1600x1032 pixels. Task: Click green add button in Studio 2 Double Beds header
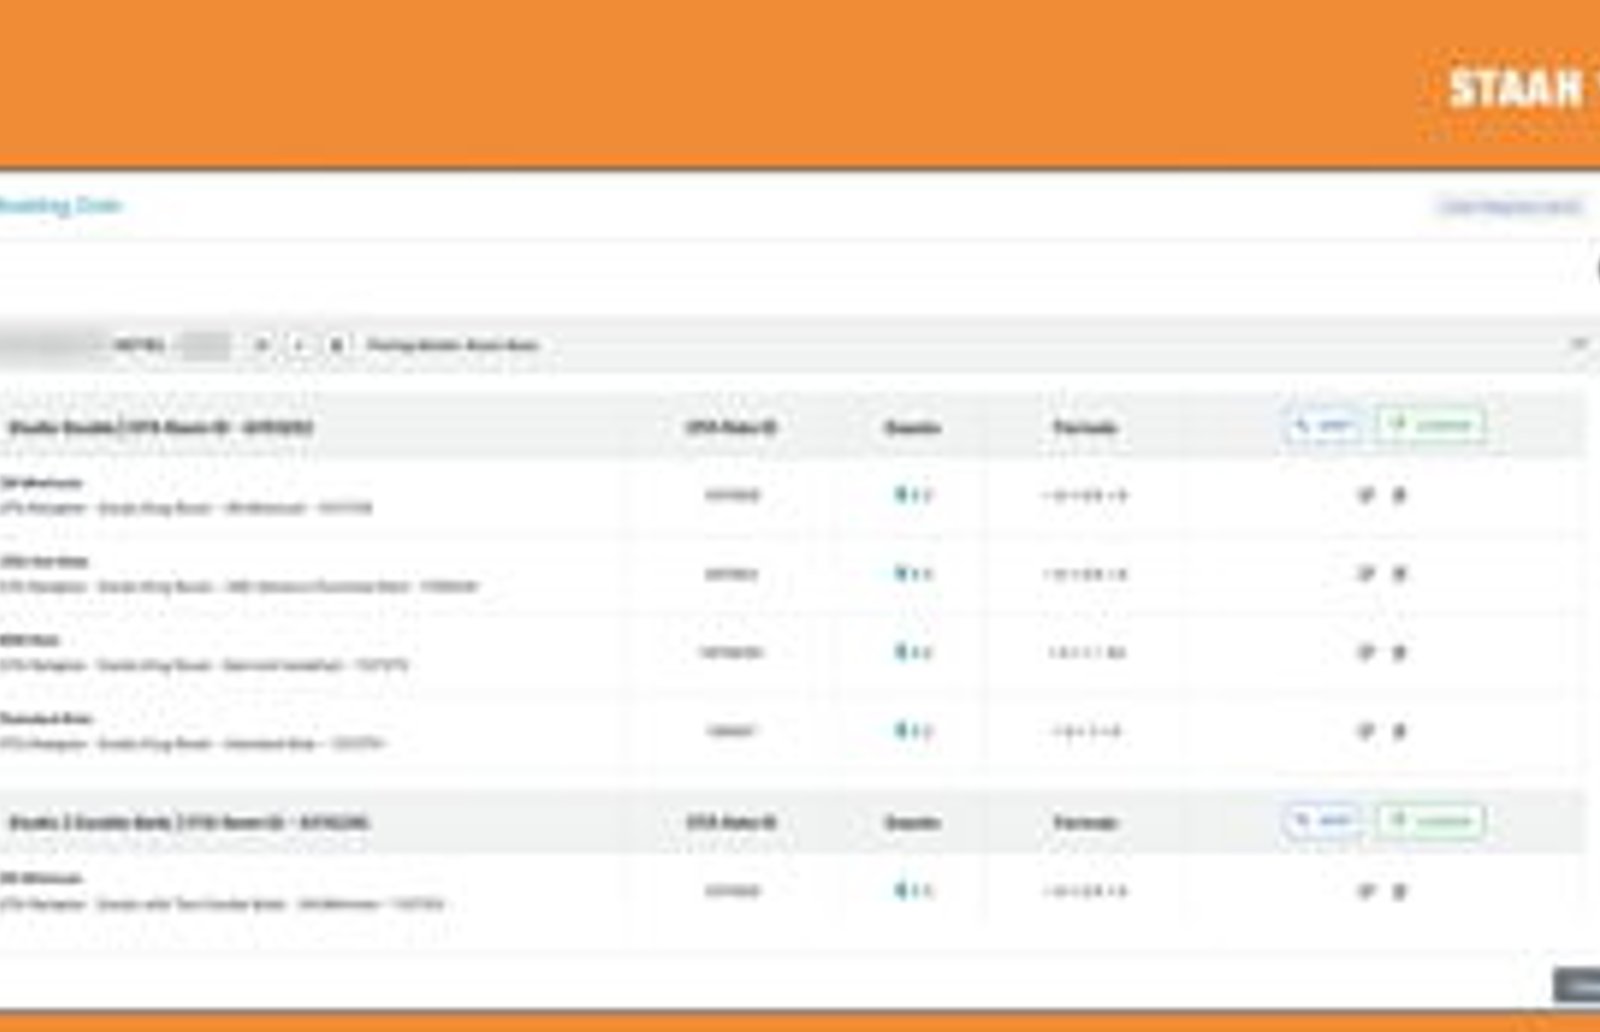tap(1430, 821)
